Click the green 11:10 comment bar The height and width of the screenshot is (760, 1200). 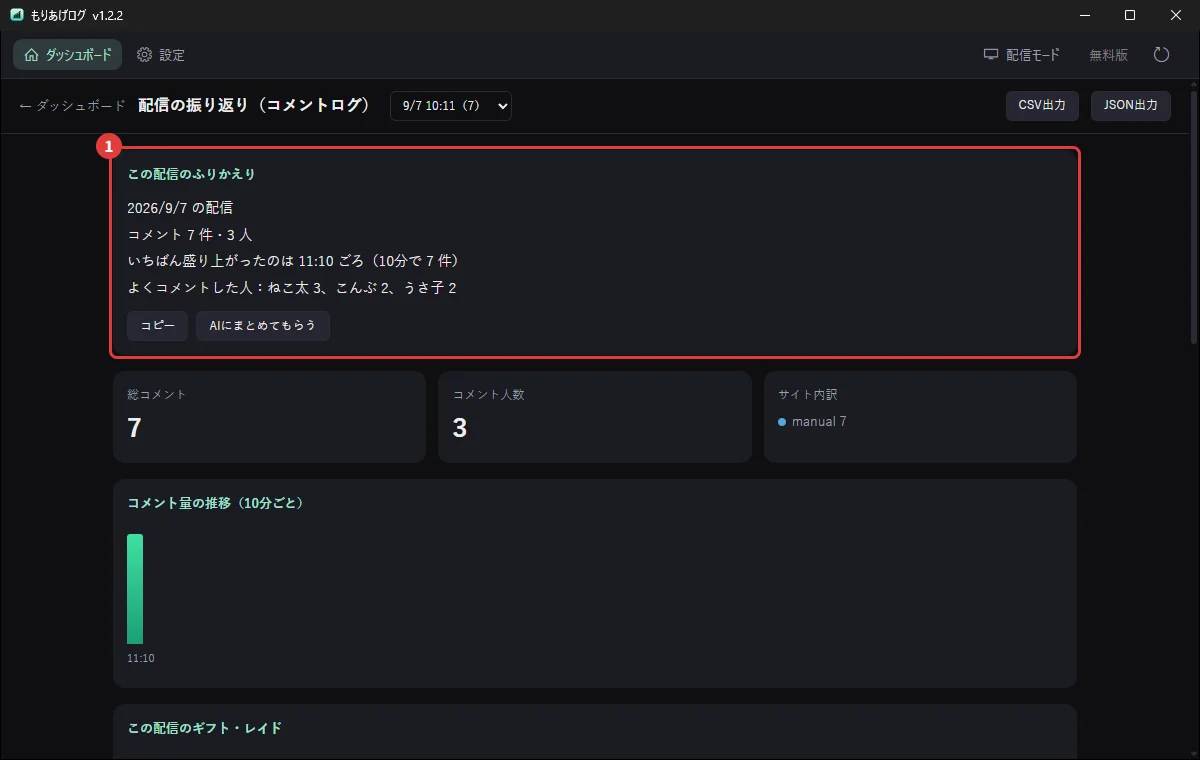tap(135, 589)
